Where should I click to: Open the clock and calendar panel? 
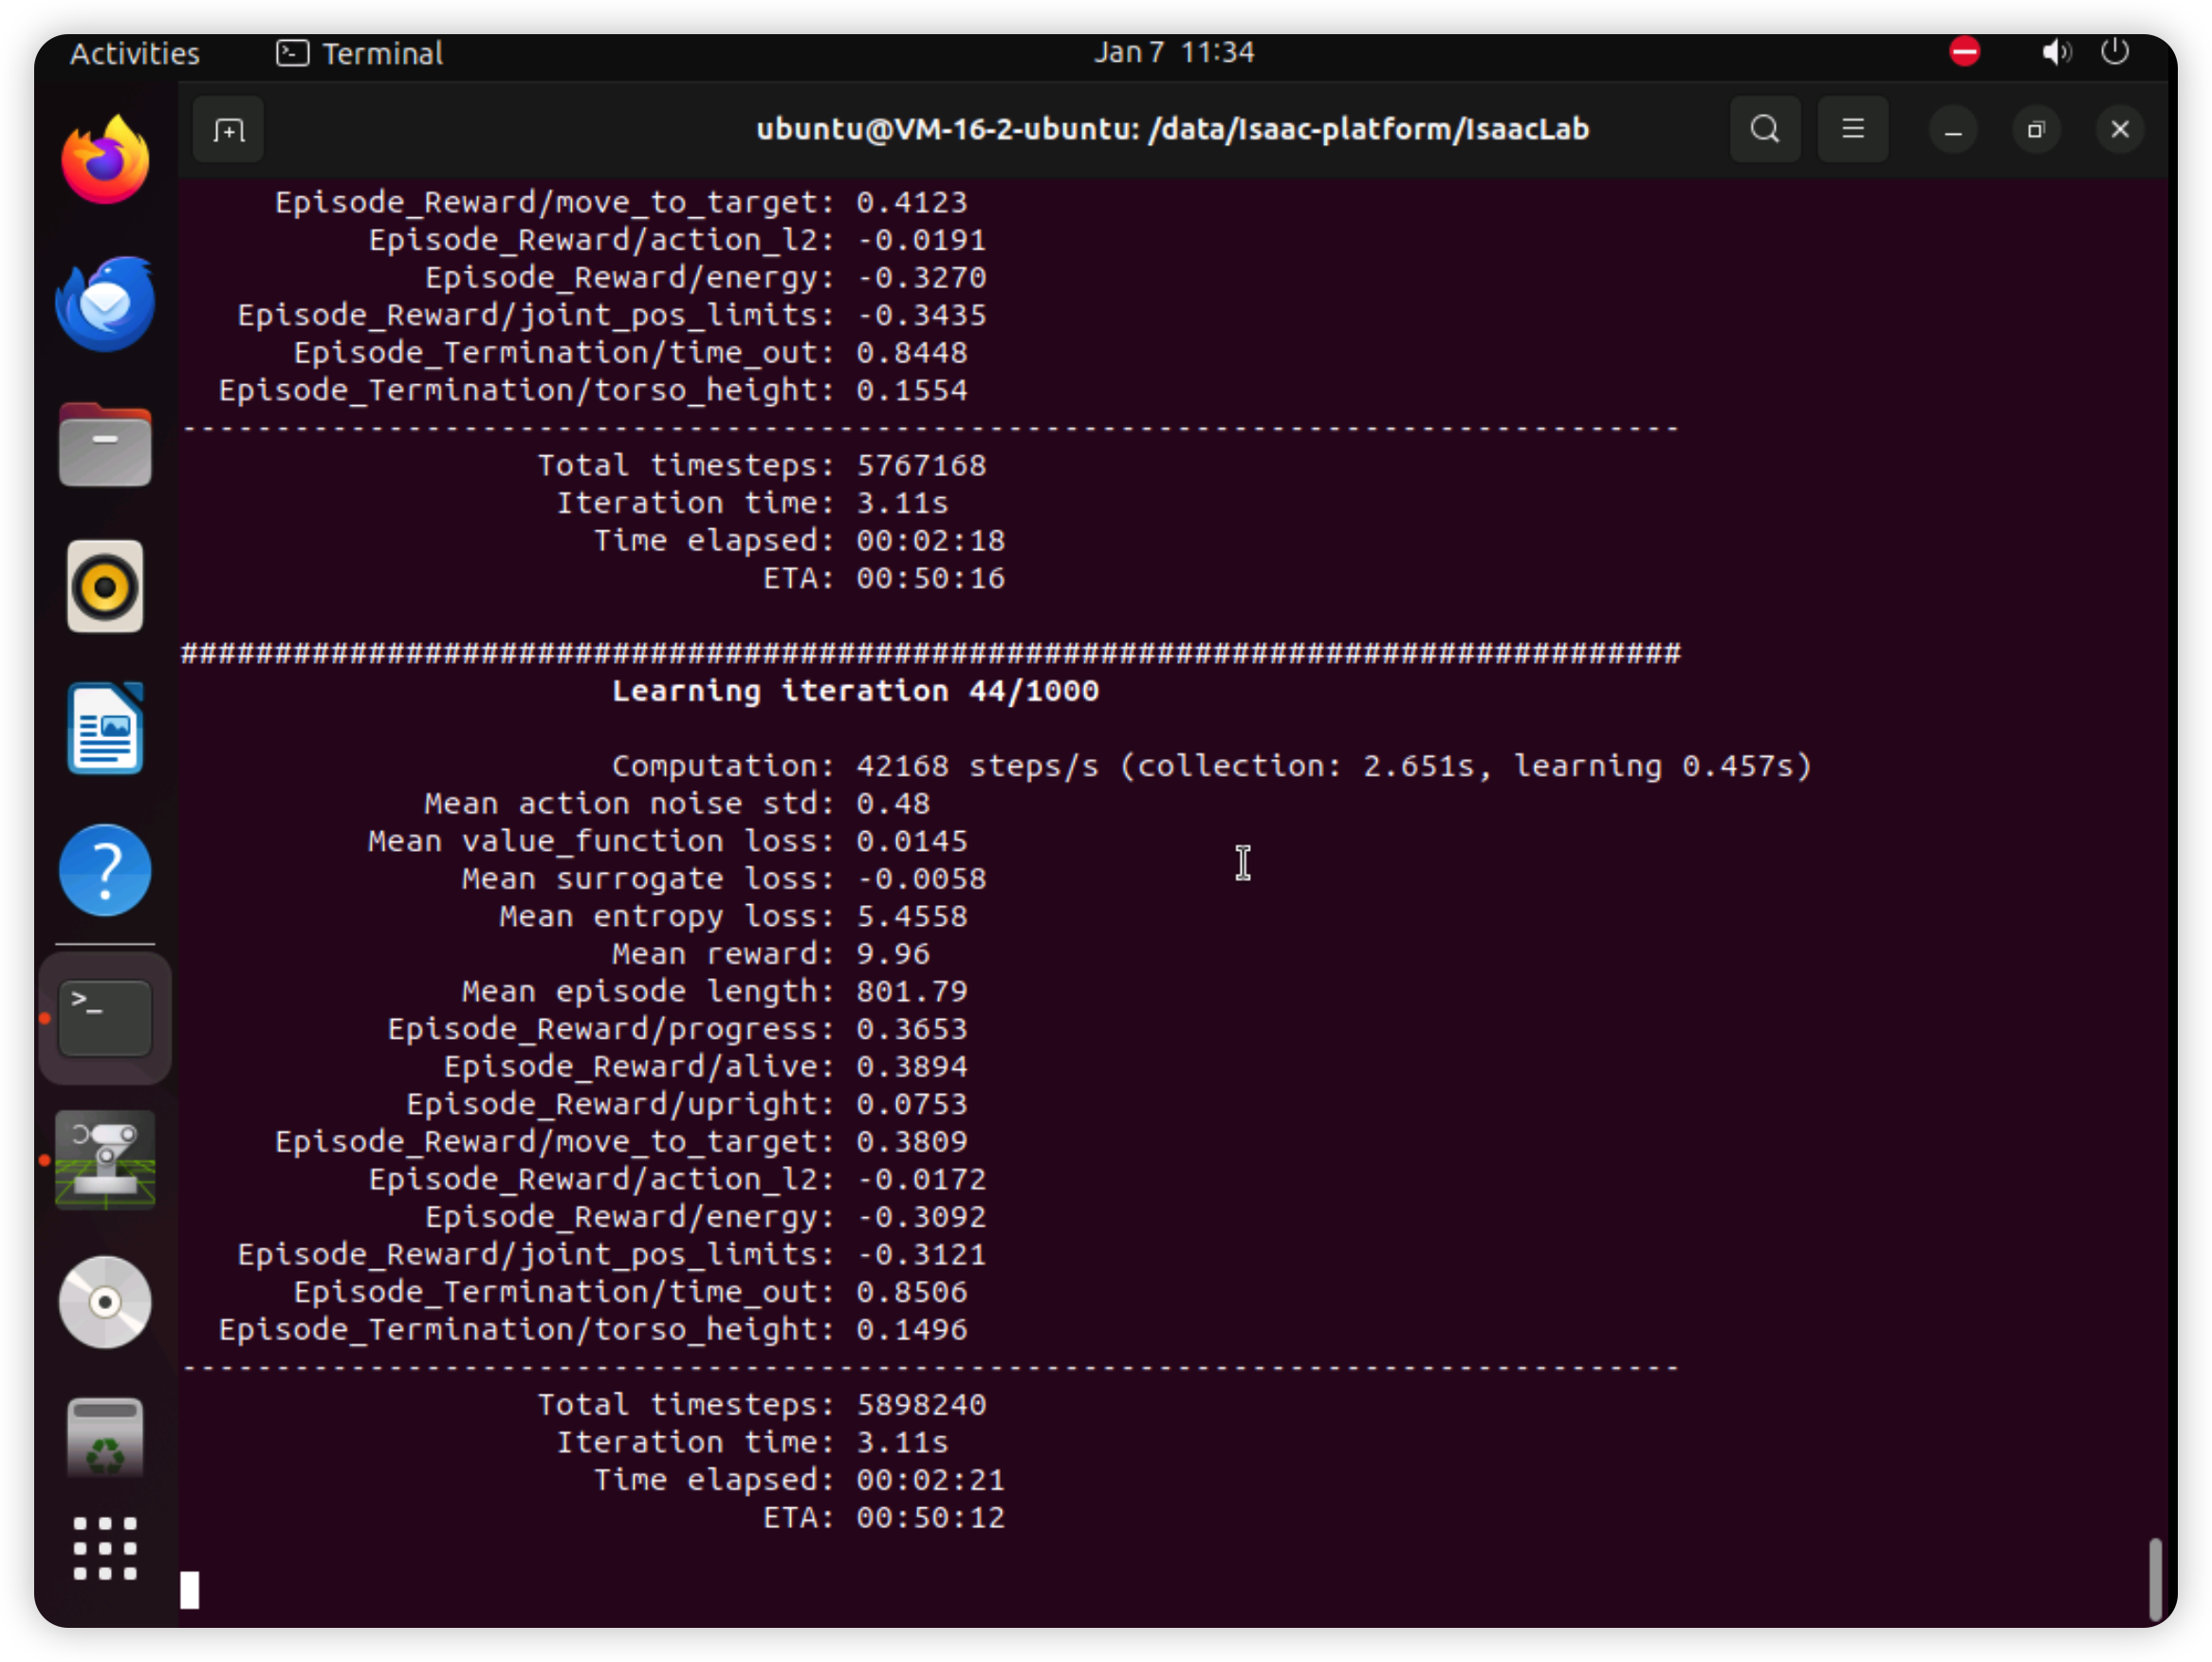coord(1173,52)
